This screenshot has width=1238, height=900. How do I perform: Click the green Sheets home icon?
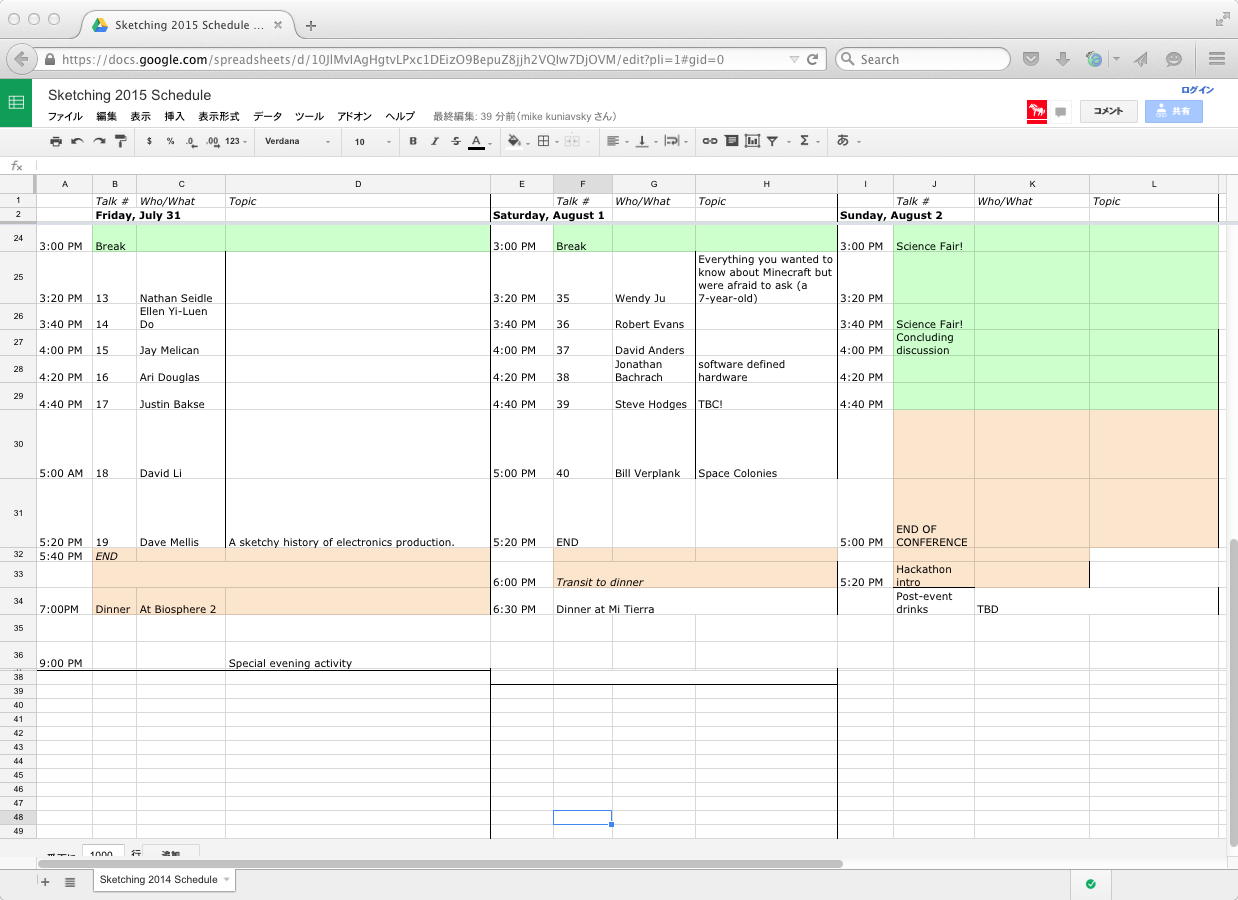[16, 102]
